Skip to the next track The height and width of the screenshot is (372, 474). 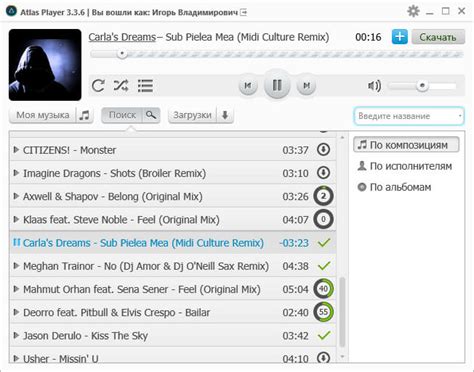[x=306, y=86]
